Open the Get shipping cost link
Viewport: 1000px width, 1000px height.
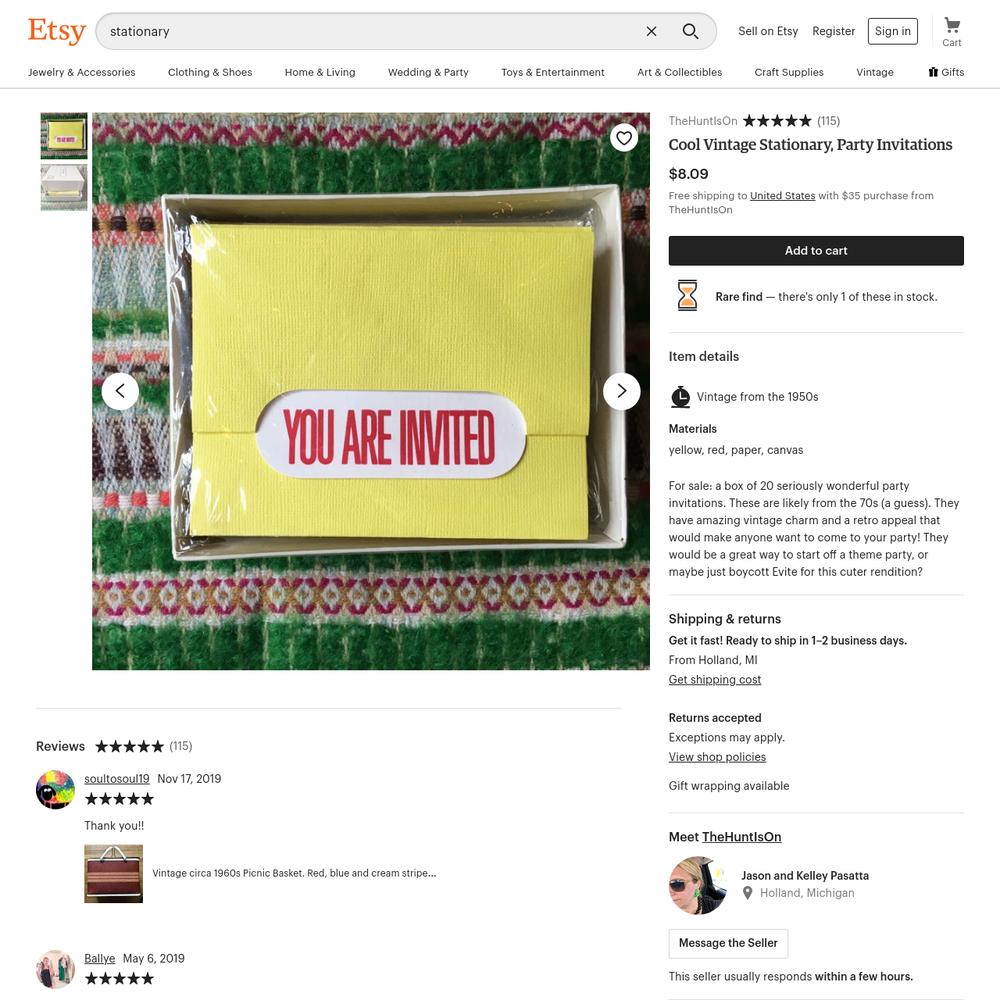point(714,679)
